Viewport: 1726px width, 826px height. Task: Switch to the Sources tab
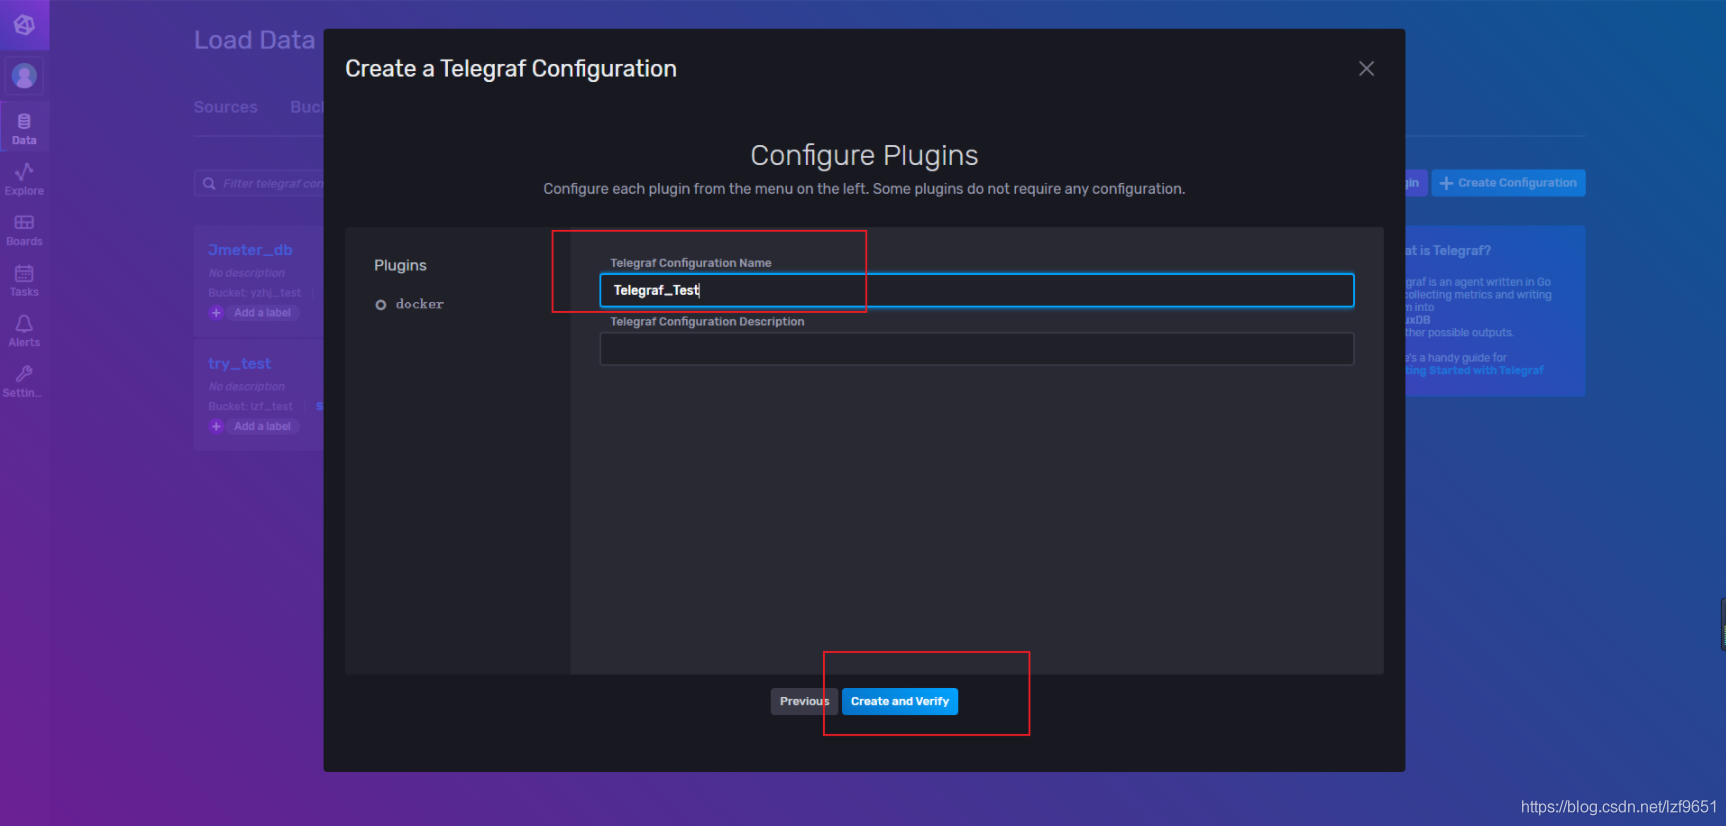click(x=225, y=107)
